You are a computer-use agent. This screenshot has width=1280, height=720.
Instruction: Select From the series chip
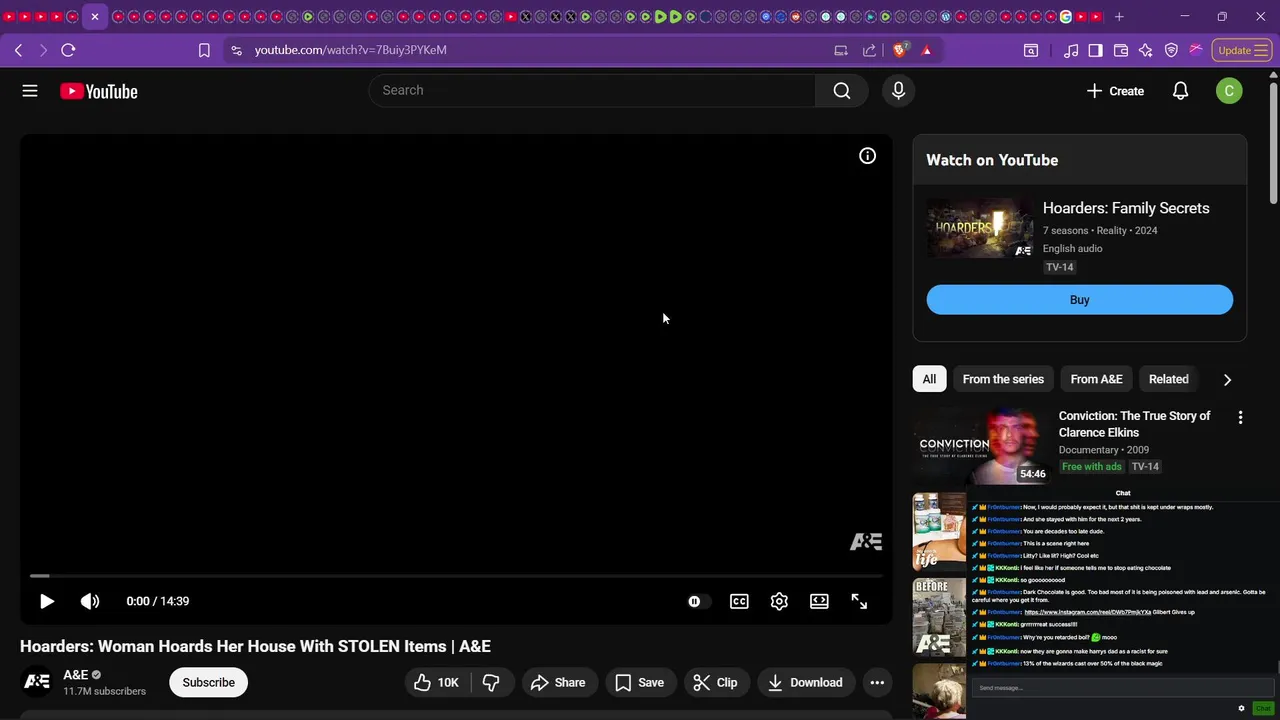[1003, 379]
